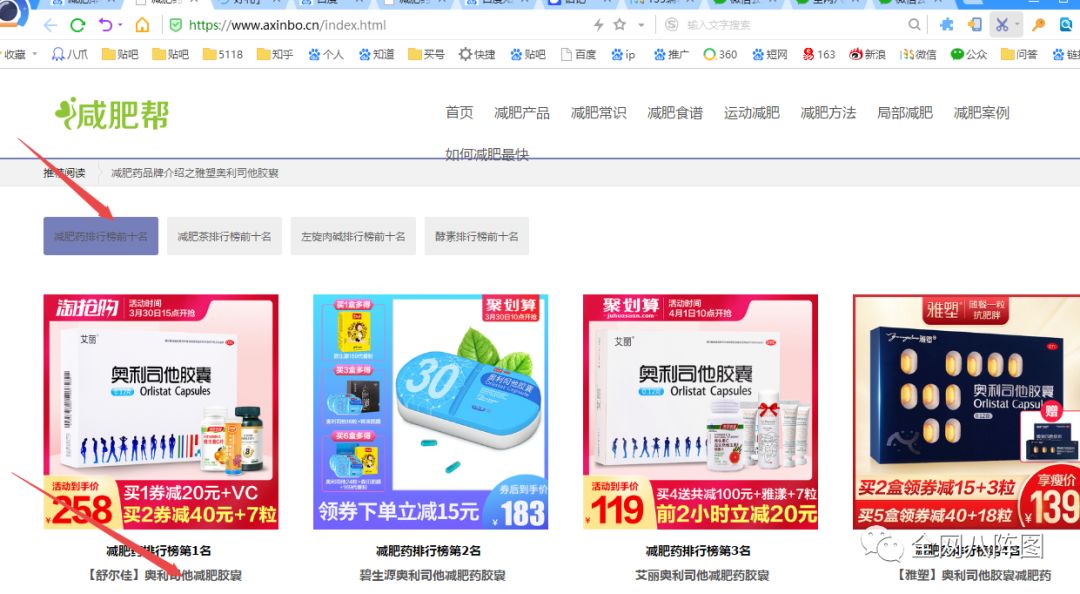This screenshot has width=1080, height=594.
Task: Open the 短网 bookmark
Action: (x=769, y=54)
